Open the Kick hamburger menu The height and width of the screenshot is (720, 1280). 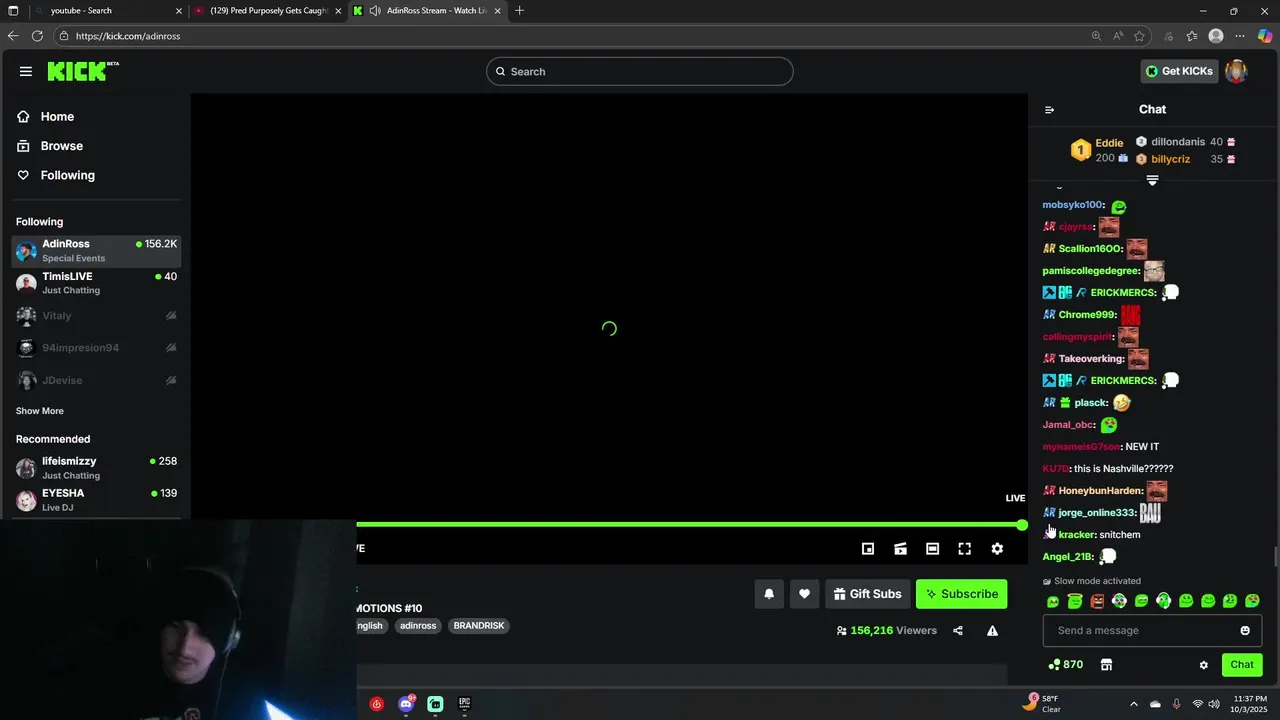25,71
